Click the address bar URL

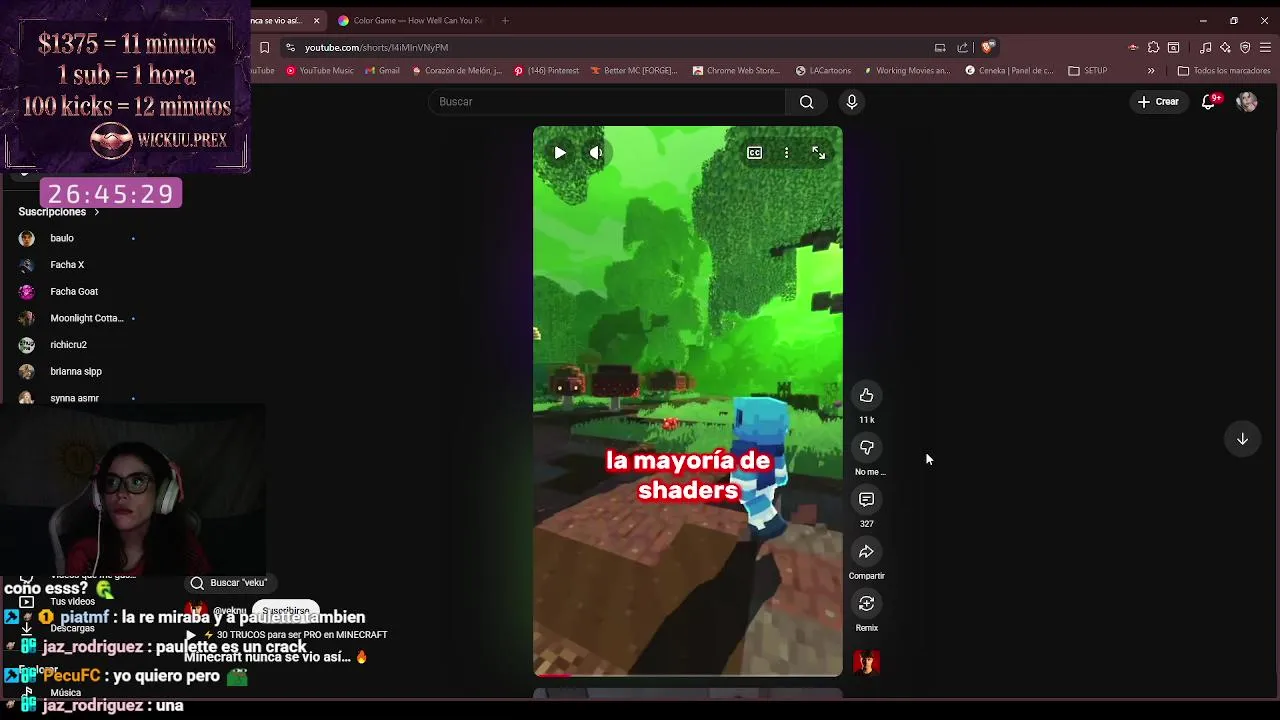point(376,47)
